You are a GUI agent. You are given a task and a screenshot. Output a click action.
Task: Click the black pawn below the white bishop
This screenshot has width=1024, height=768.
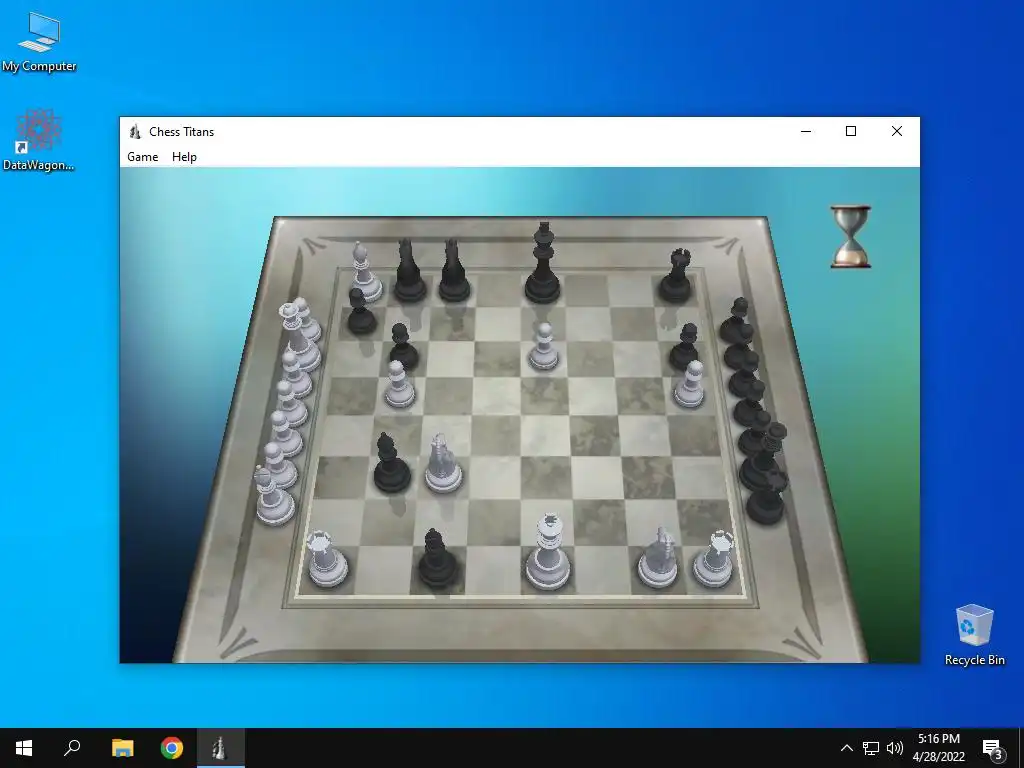pyautogui.click(x=360, y=312)
